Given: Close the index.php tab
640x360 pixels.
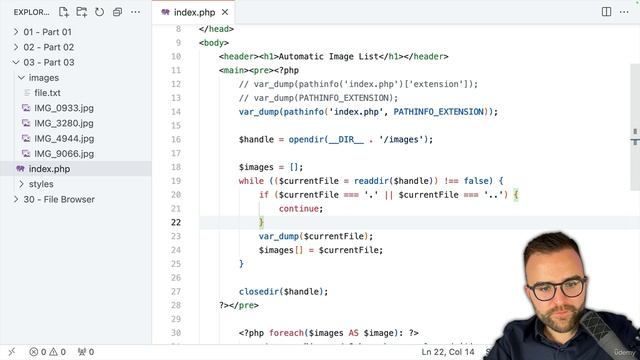Looking at the screenshot, I should coord(225,12).
